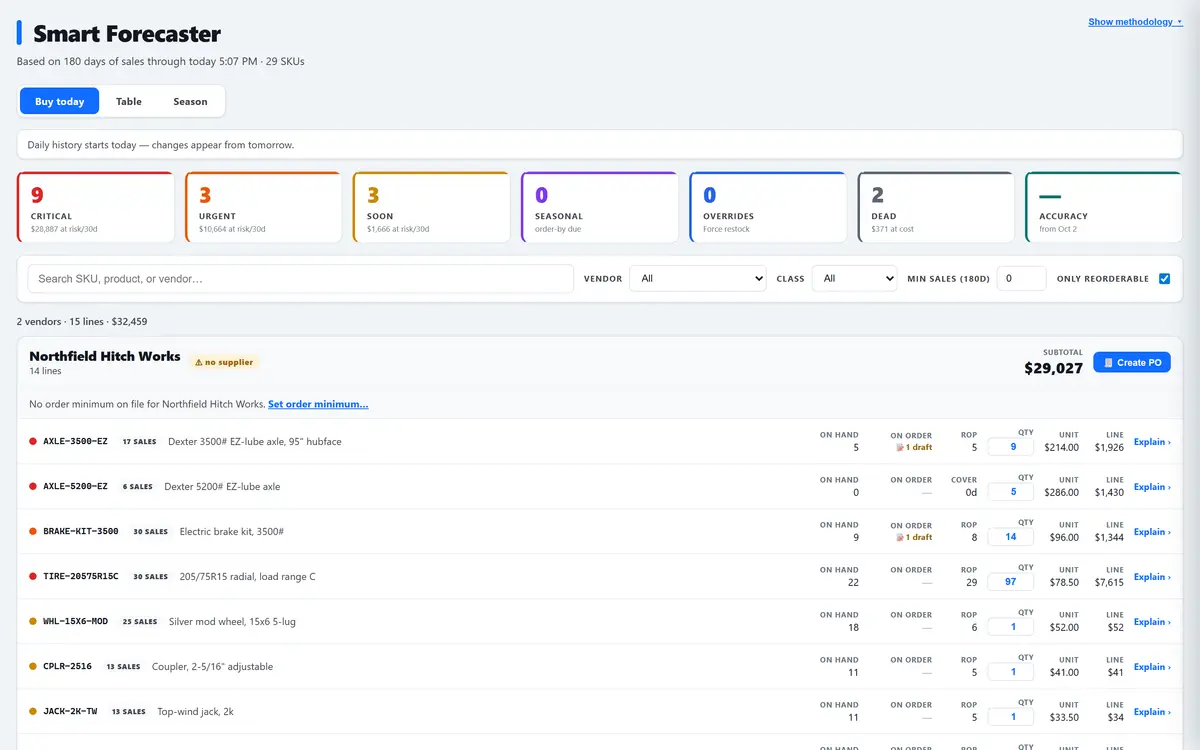Select the Urgent summary card
Screen dimensions: 1200x750
pyautogui.click(x=263, y=207)
